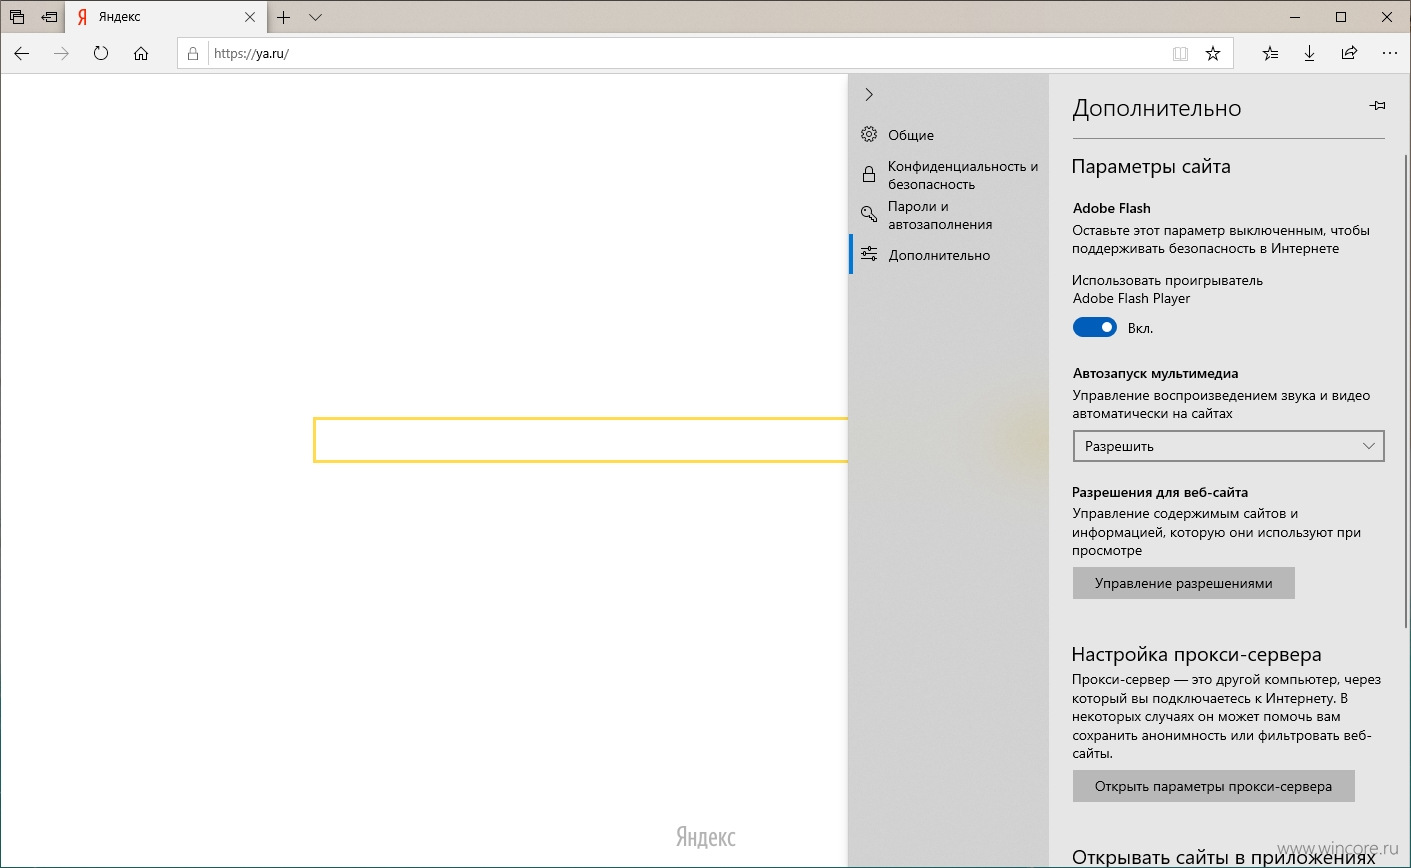The height and width of the screenshot is (868, 1411).
Task: Open the downloads icon
Action: [x=1309, y=54]
